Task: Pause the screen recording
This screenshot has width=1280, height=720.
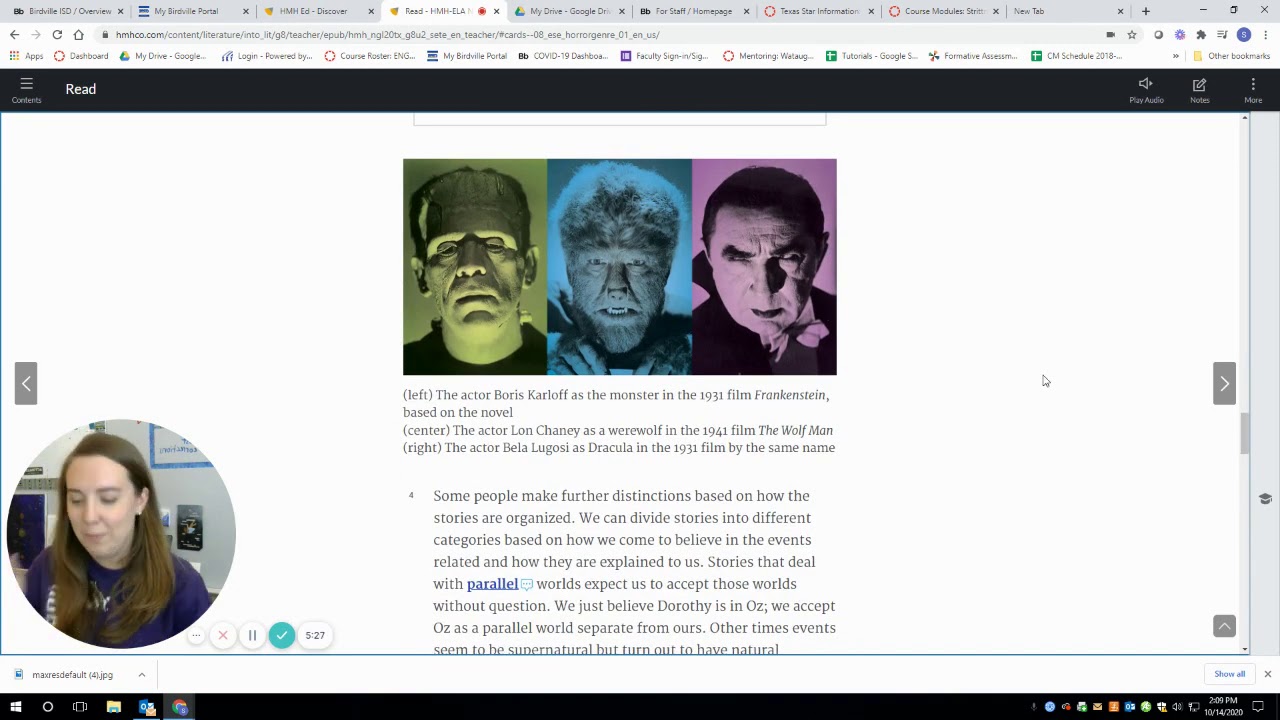Action: tap(252, 635)
